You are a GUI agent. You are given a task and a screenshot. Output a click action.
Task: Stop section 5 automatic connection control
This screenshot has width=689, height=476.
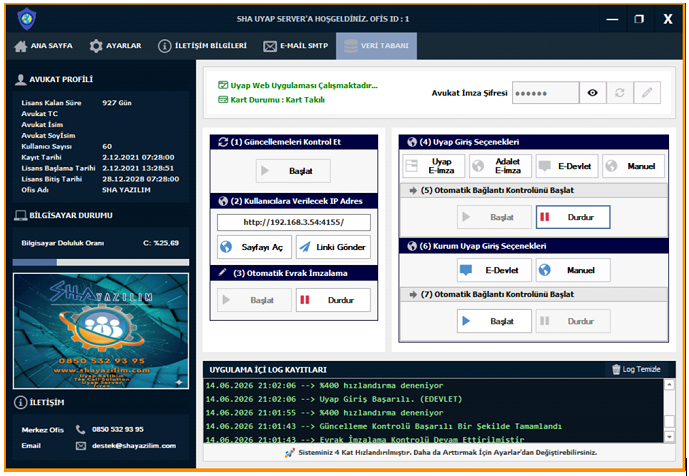573,217
